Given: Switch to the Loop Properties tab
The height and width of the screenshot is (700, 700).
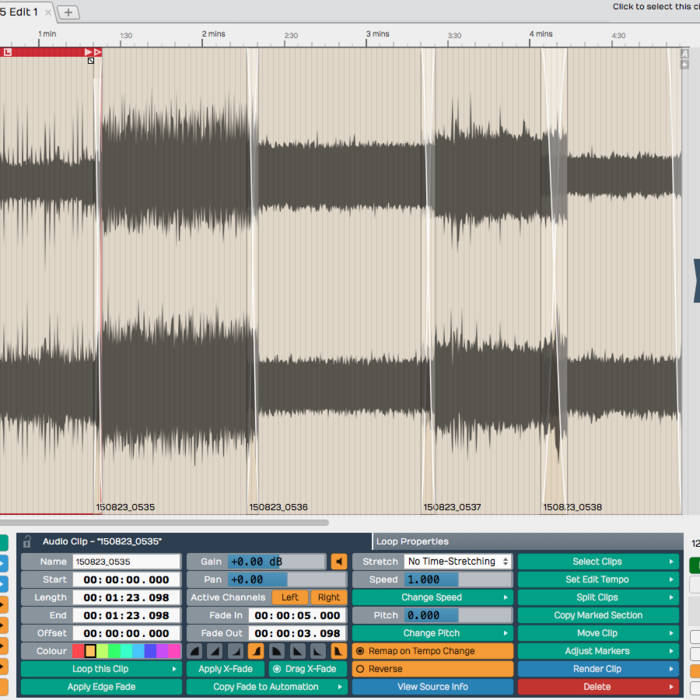Looking at the screenshot, I should pos(412,541).
